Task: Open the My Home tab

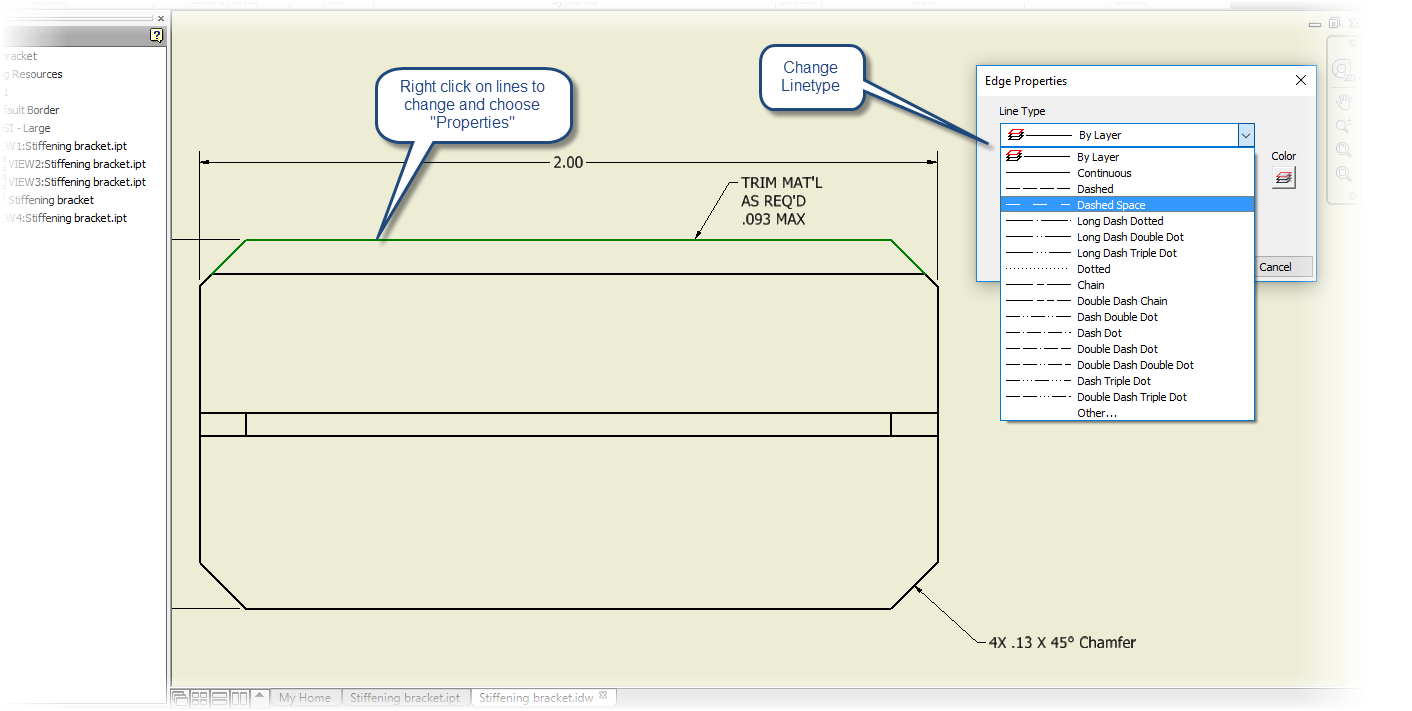Action: [x=306, y=697]
